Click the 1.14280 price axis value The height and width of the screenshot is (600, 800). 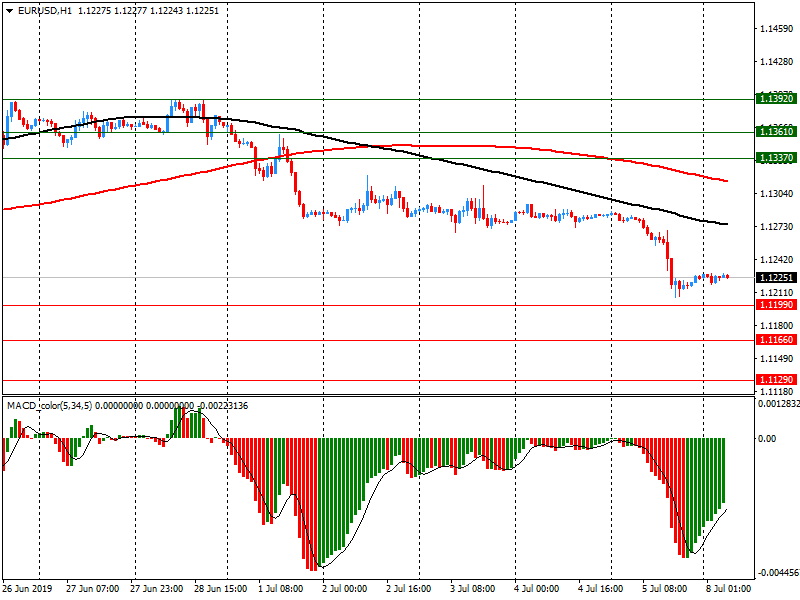pyautogui.click(x=777, y=62)
